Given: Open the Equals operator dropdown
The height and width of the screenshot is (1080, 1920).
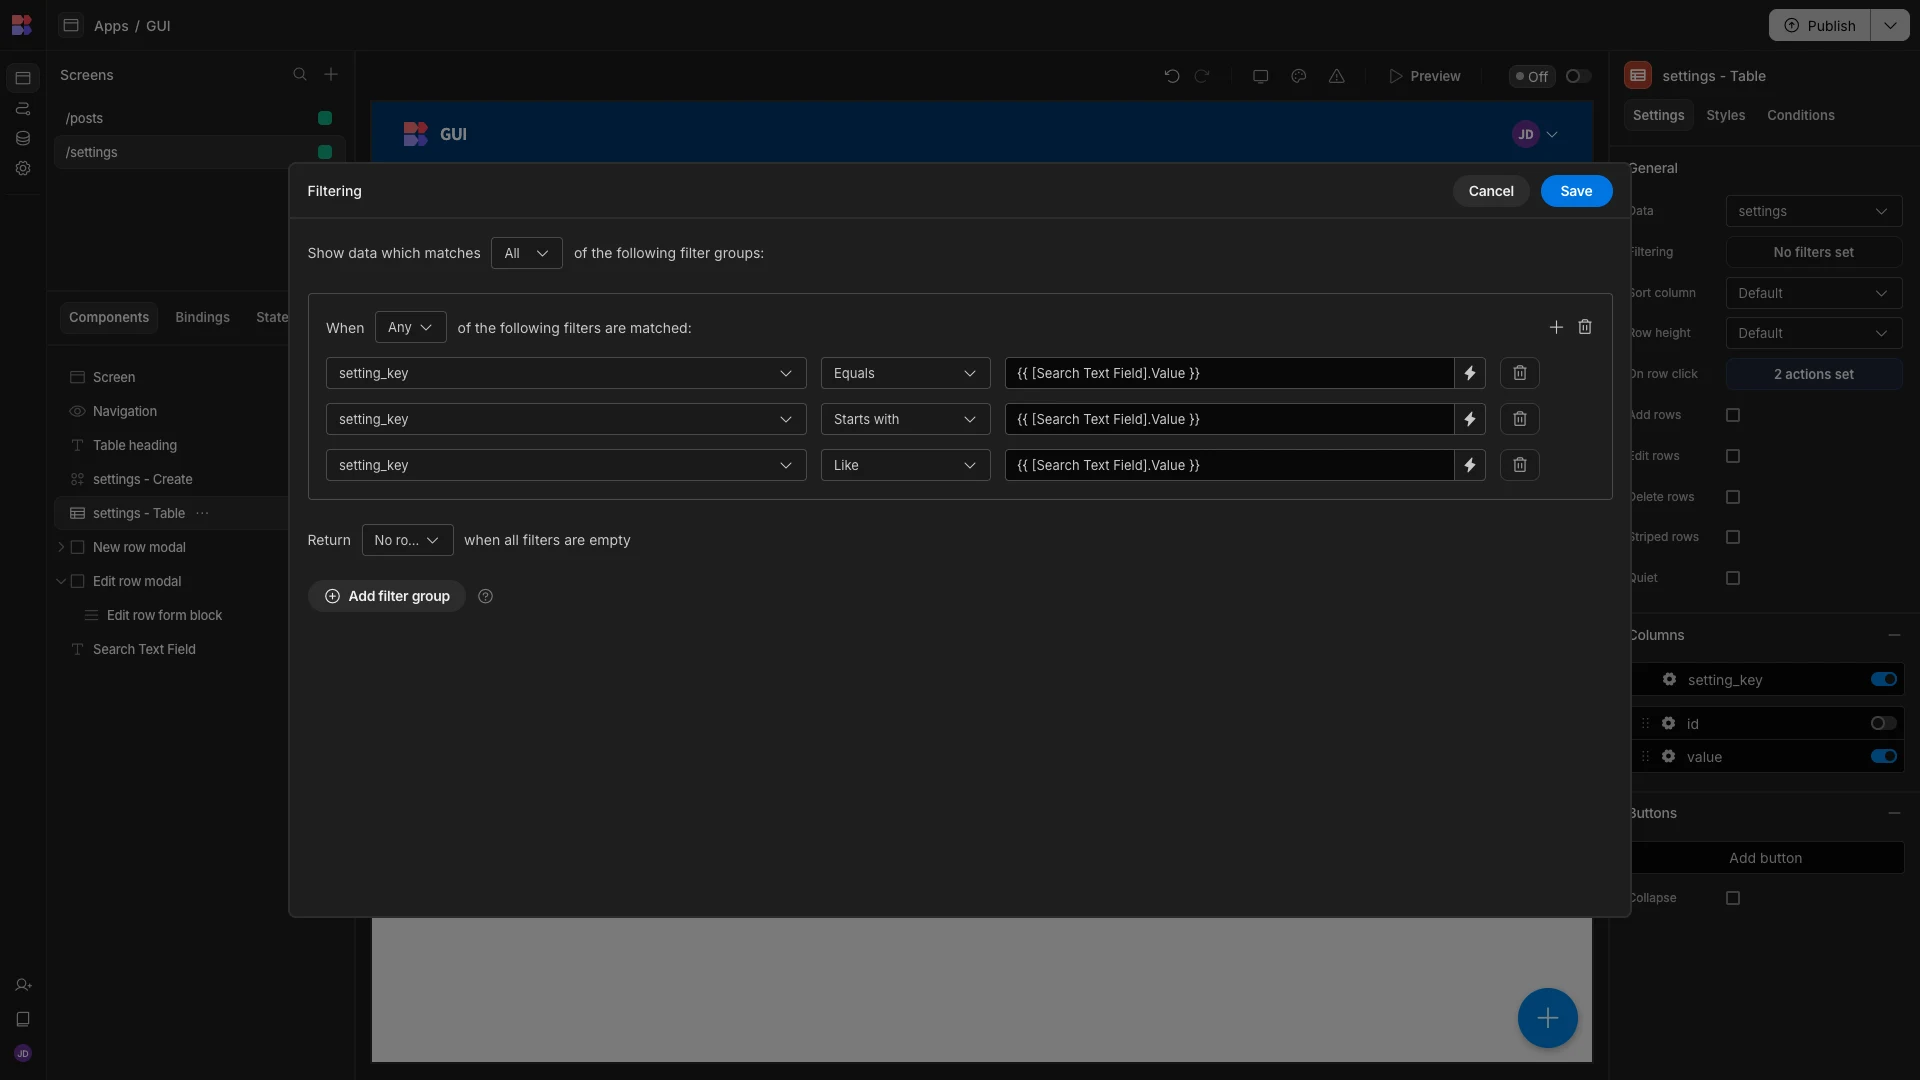Looking at the screenshot, I should click(x=905, y=373).
